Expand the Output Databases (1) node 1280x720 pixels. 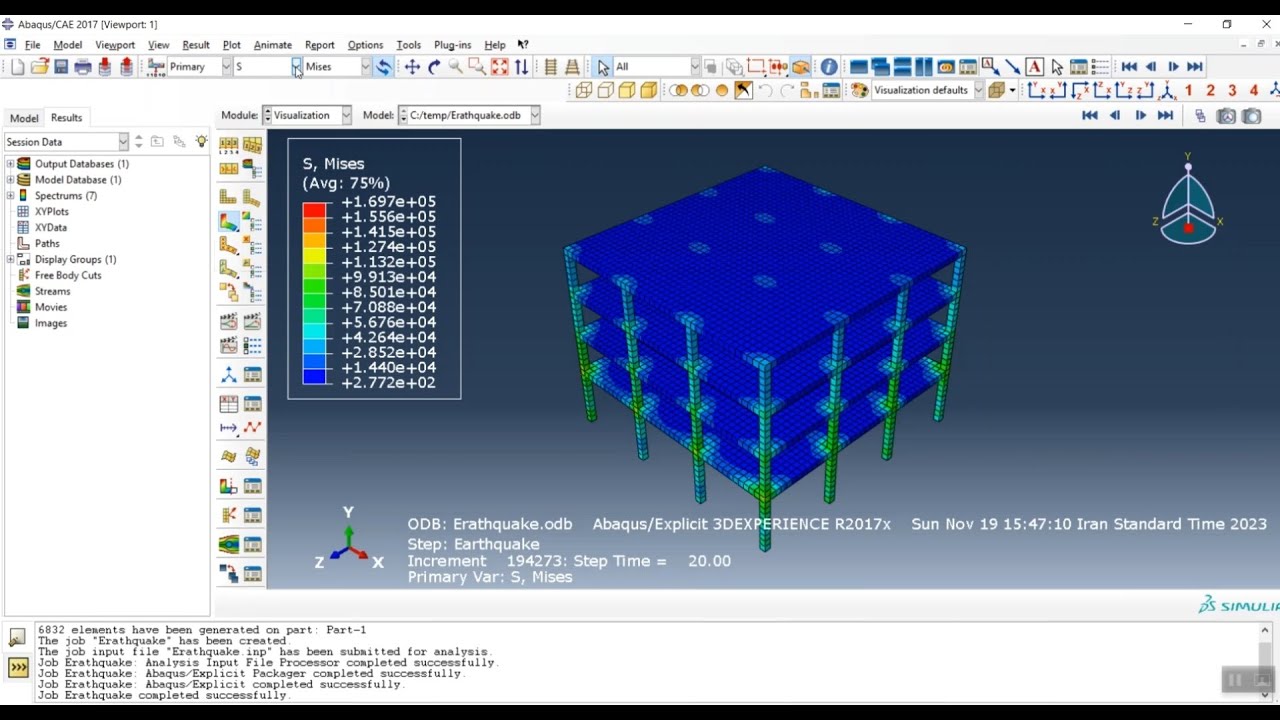10,164
